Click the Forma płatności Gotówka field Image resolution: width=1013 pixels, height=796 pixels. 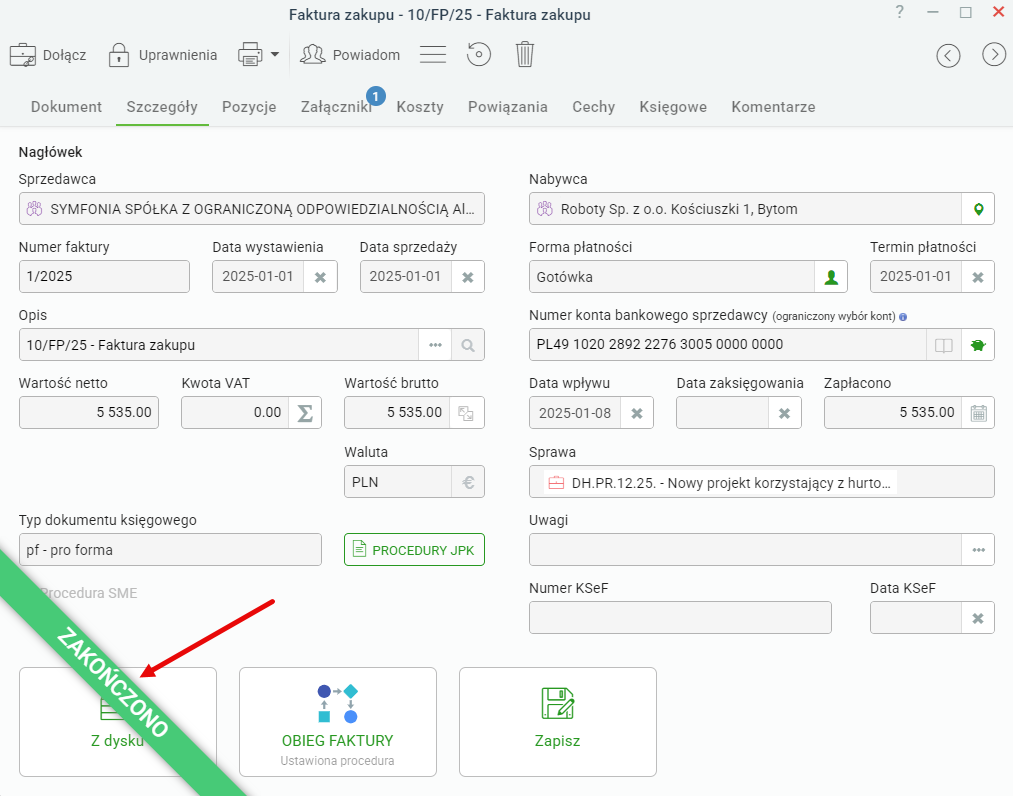[x=672, y=277]
